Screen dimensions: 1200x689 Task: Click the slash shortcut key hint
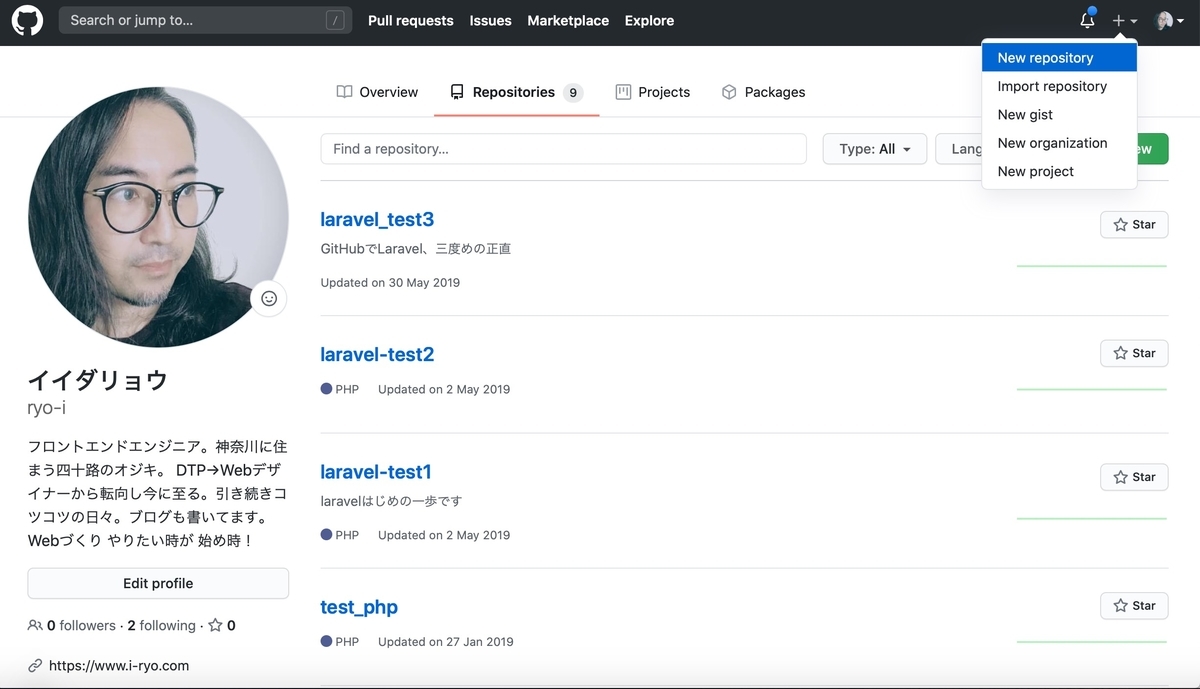tap(335, 20)
